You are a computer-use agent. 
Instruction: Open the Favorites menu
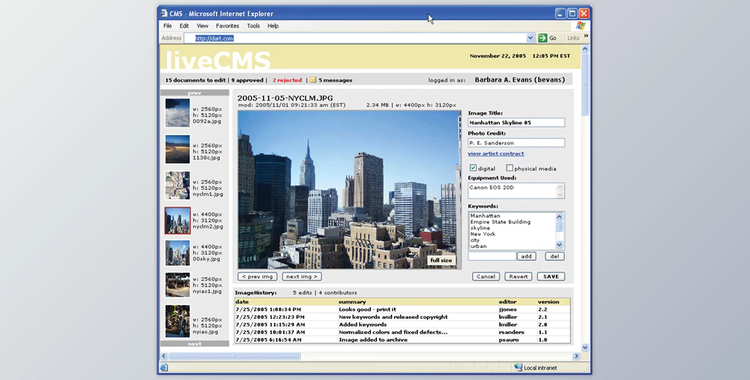(227, 26)
